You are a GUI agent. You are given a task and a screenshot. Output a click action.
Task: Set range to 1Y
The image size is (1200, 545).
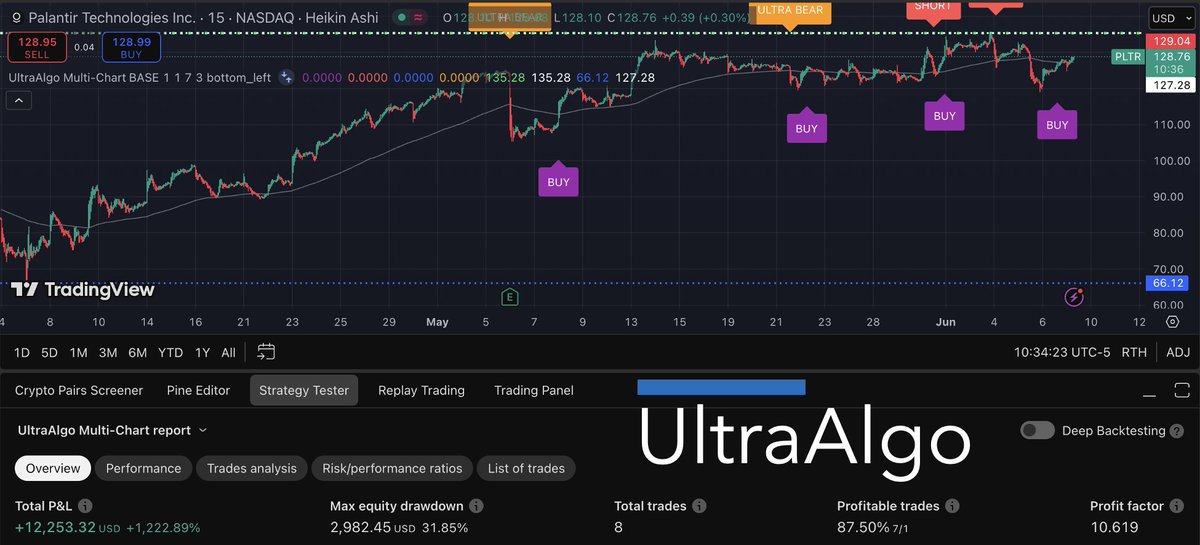click(202, 351)
